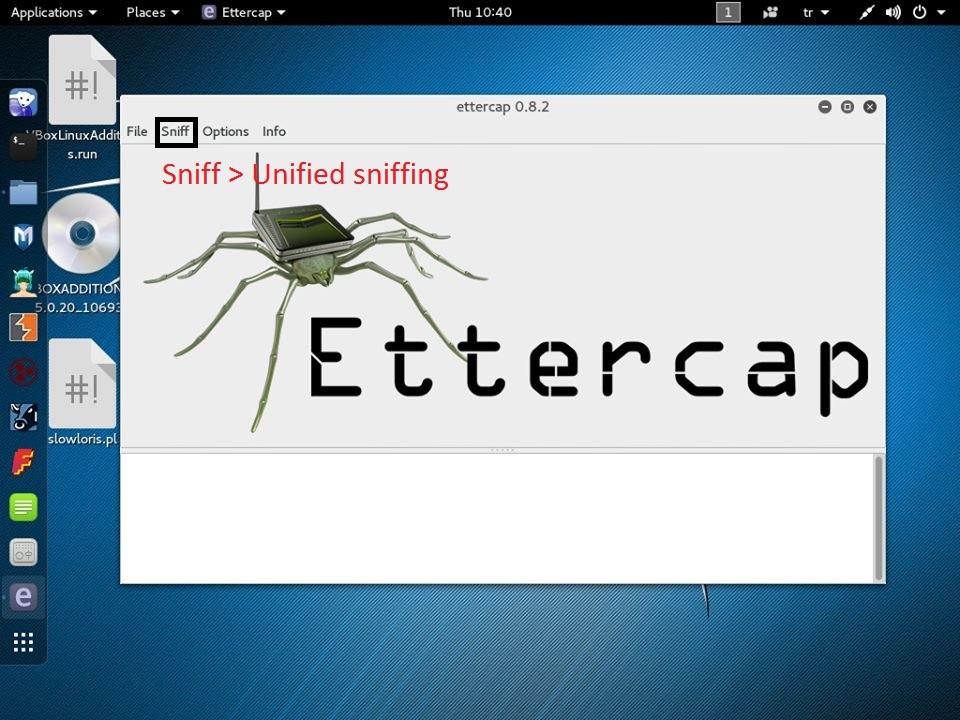
Task: Launch Faraday red F icon from the dock
Action: tap(23, 462)
